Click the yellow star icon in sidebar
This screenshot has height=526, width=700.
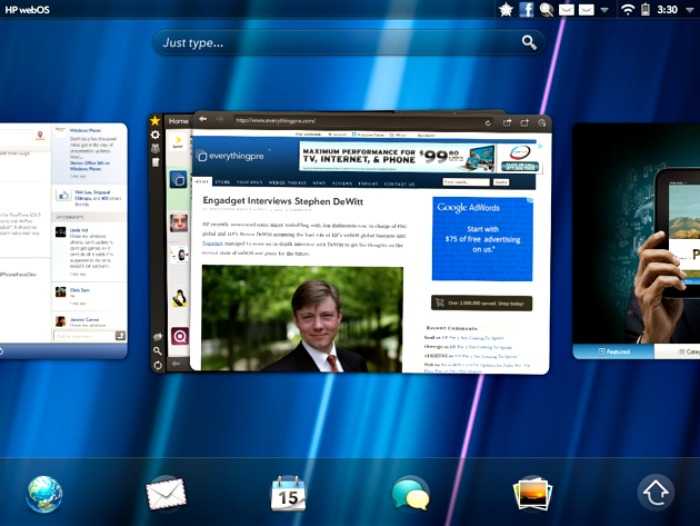click(x=155, y=120)
